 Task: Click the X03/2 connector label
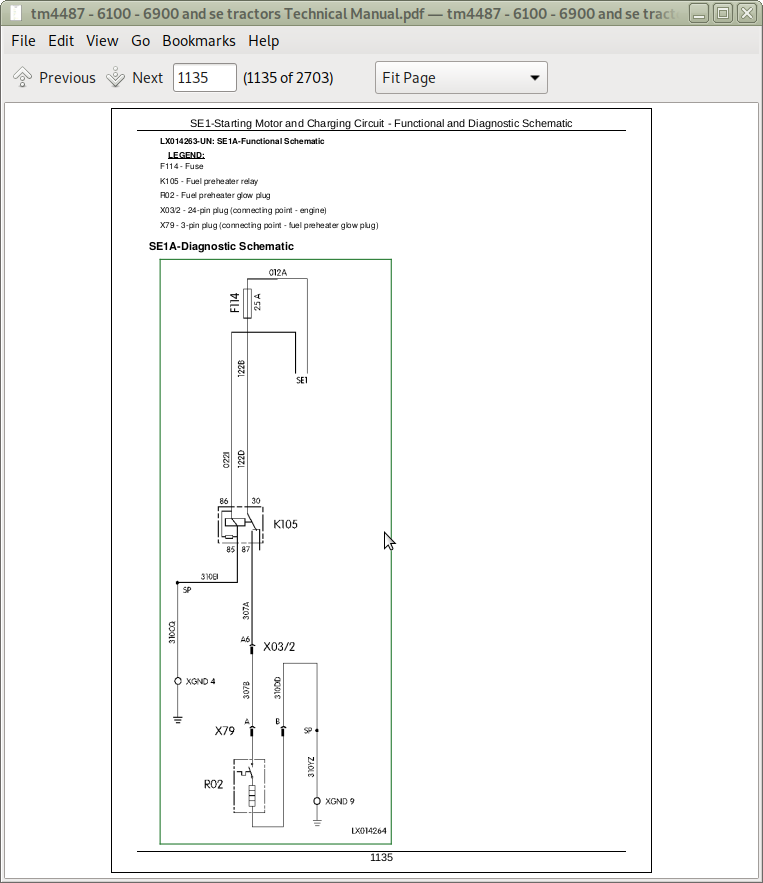pyautogui.click(x=279, y=647)
